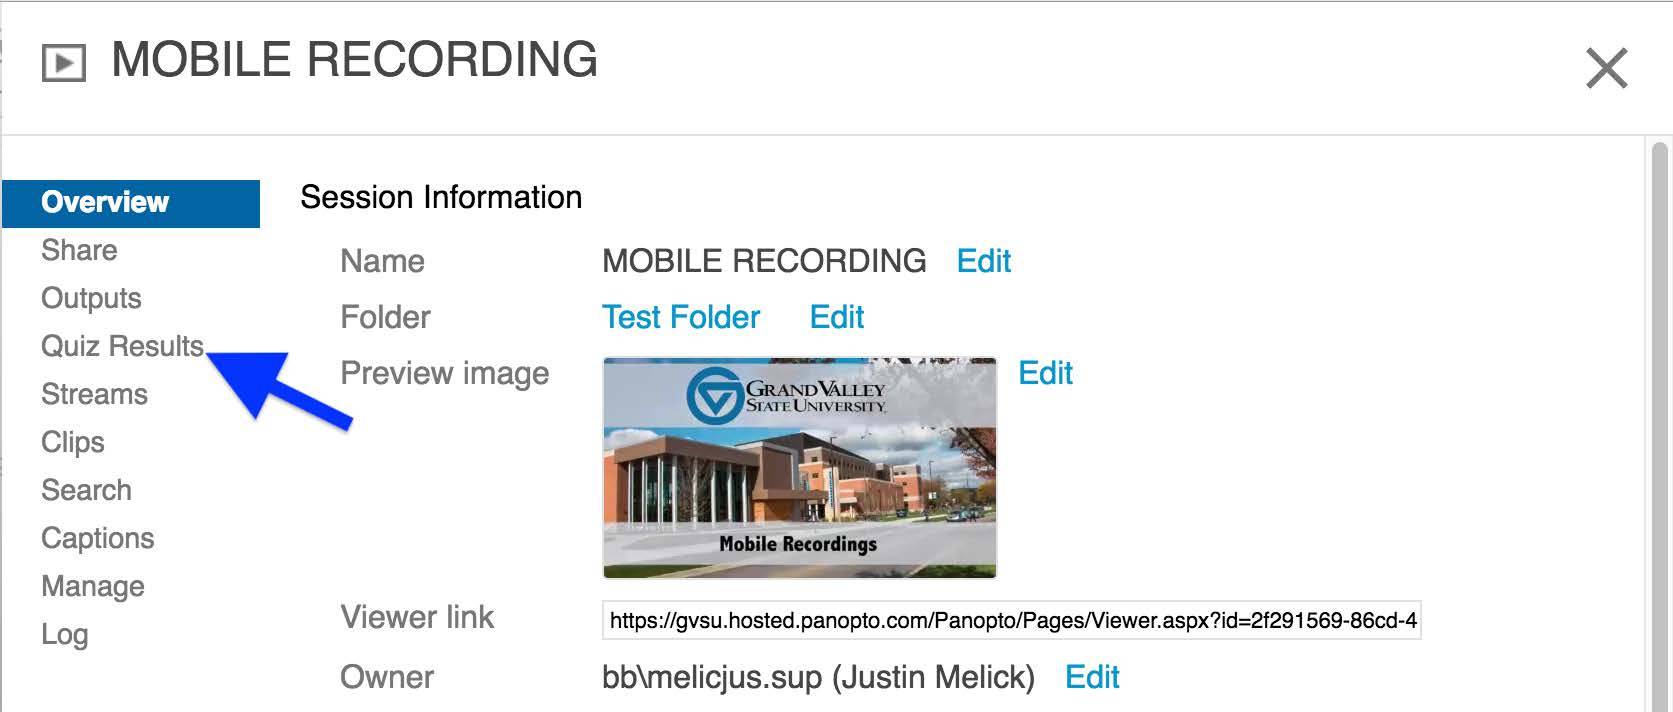Select Manage in the sidebar
The height and width of the screenshot is (712, 1673).
click(x=93, y=586)
